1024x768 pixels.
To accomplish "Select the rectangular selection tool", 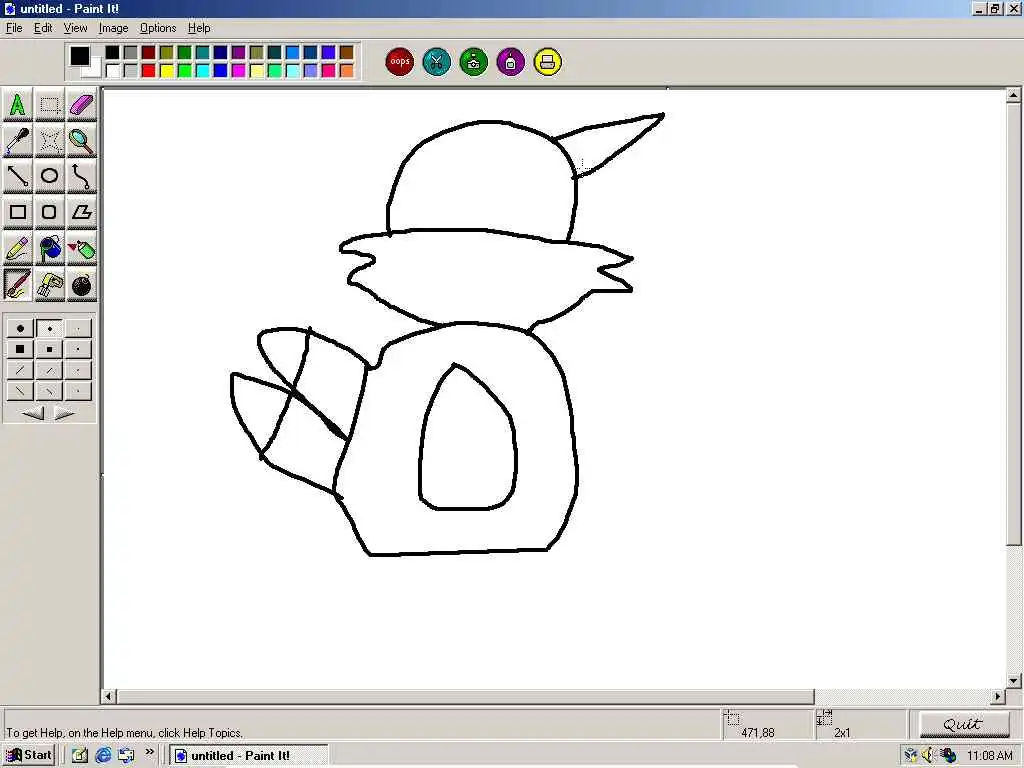I will click(x=50, y=104).
